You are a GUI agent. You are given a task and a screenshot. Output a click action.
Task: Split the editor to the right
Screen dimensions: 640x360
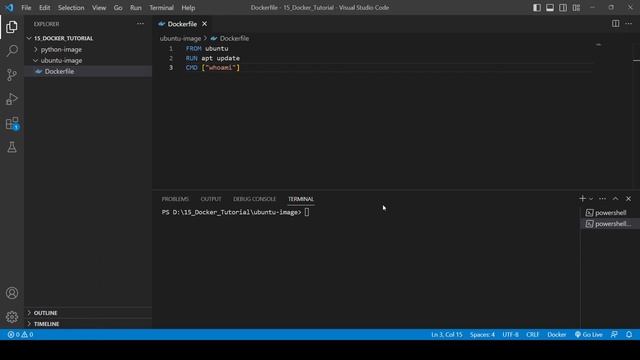(616, 23)
